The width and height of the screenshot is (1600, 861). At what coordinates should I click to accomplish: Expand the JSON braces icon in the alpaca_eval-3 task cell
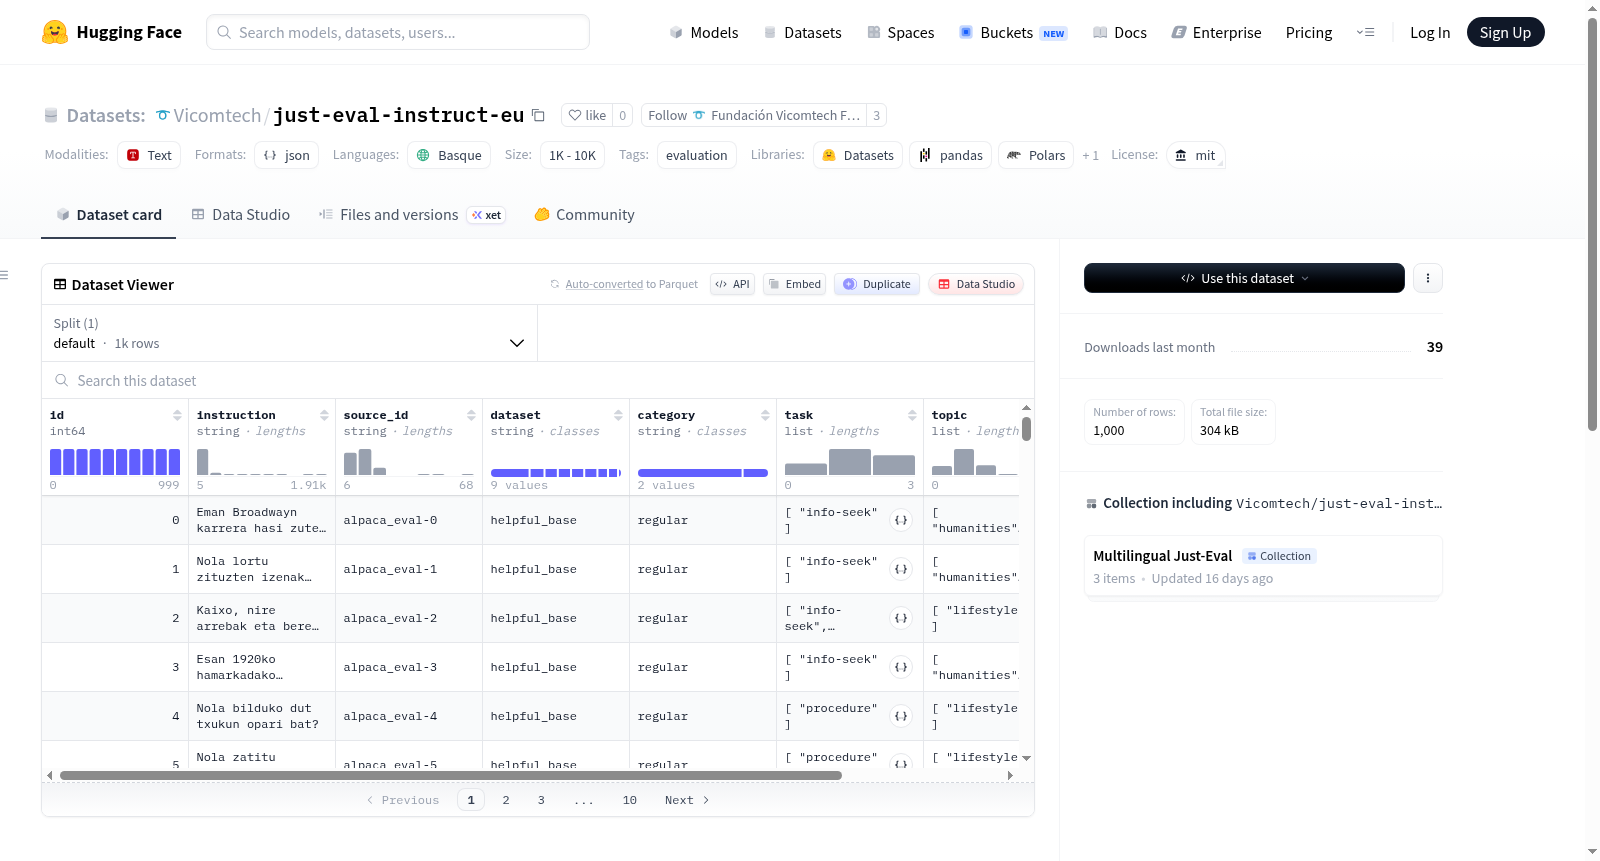point(901,667)
